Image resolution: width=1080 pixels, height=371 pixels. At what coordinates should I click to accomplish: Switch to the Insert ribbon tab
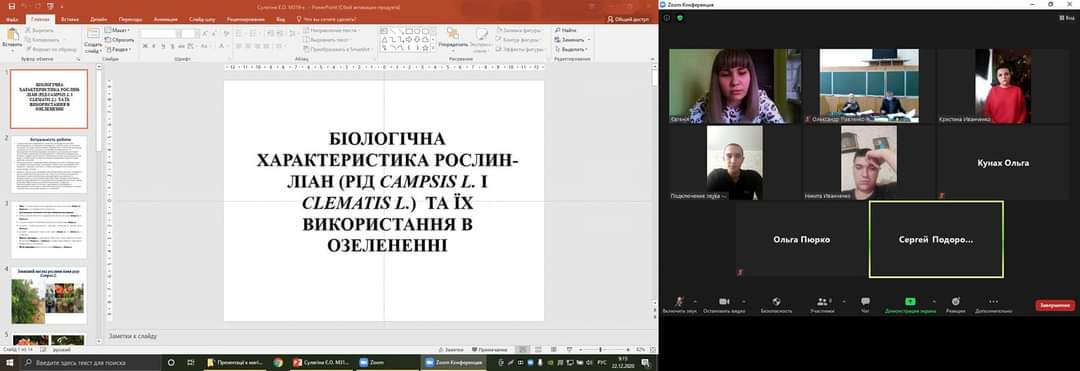(70, 19)
